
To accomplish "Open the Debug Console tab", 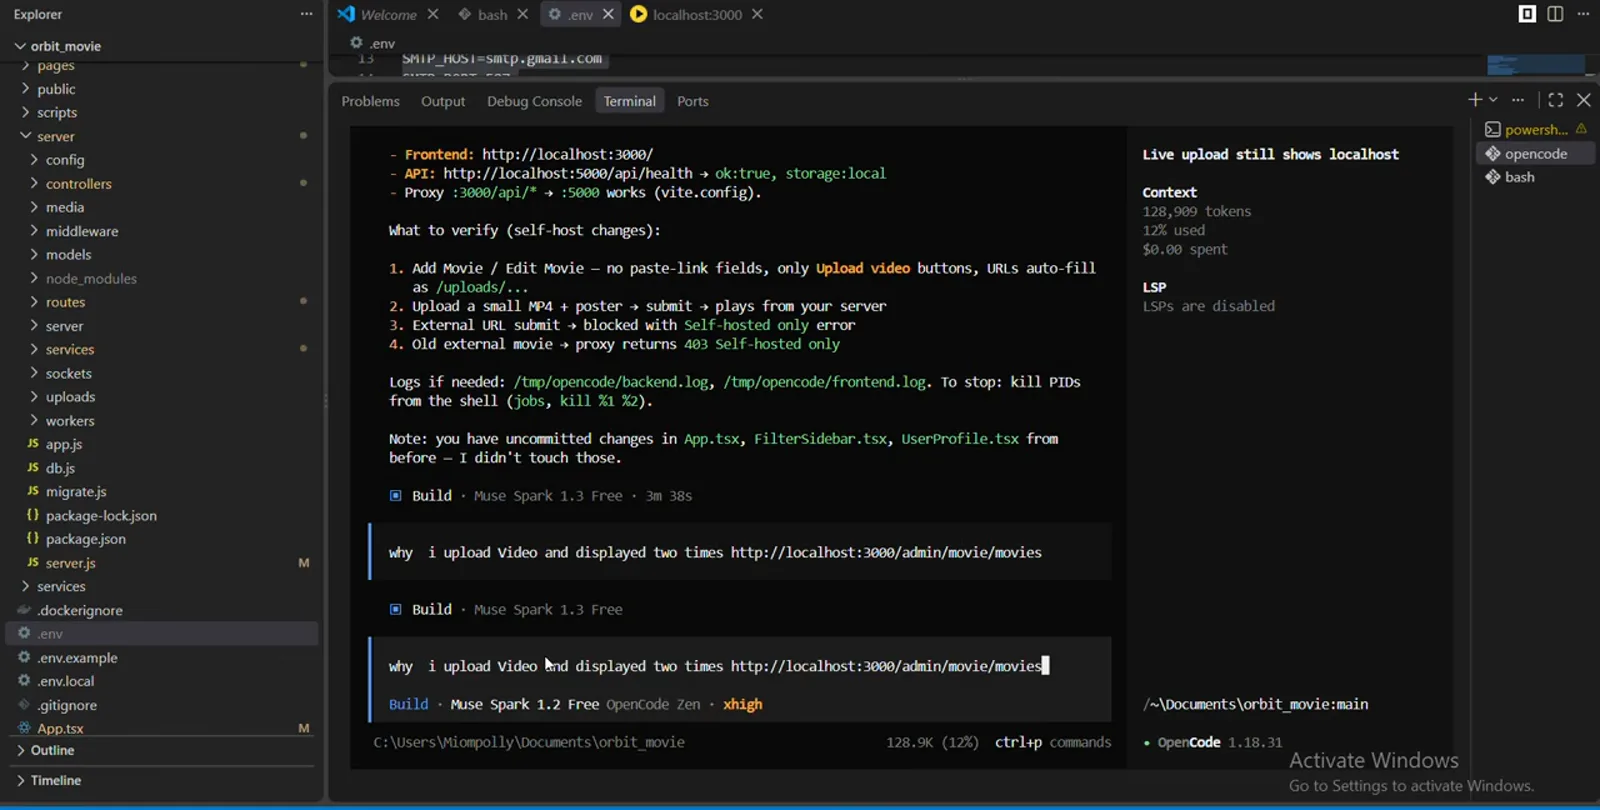I will pos(534,101).
